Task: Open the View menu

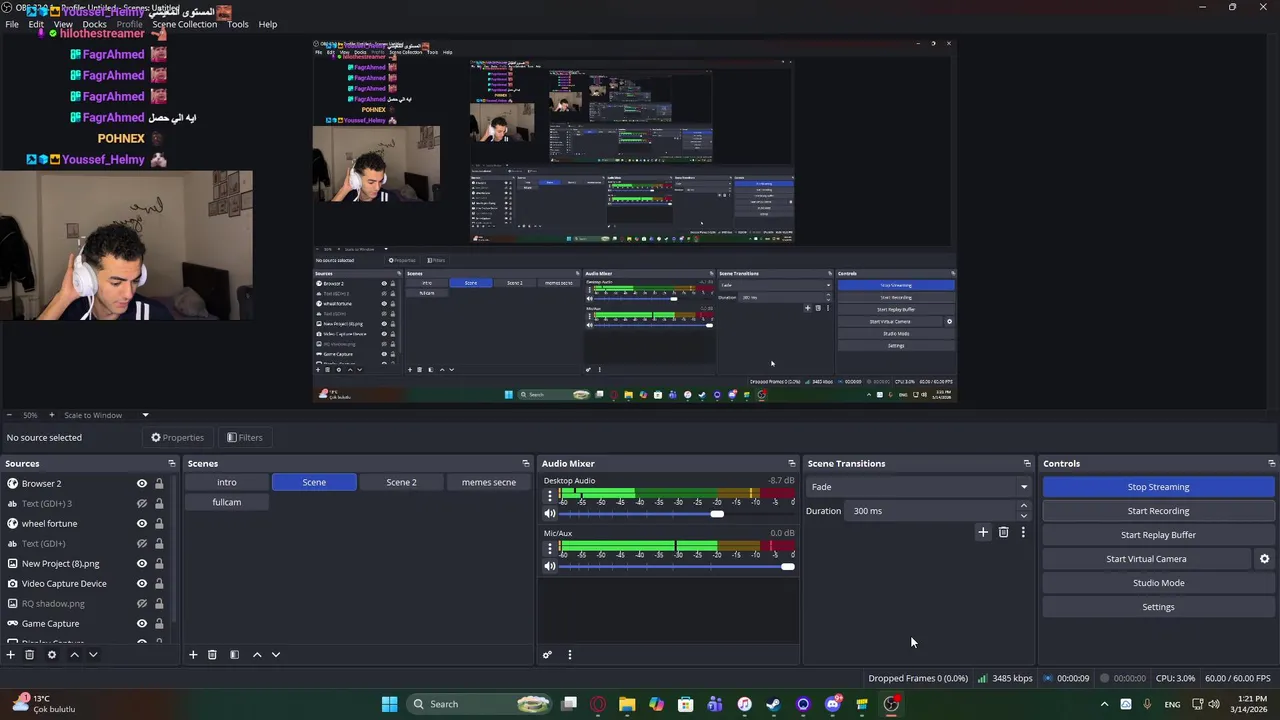Action: (x=63, y=24)
